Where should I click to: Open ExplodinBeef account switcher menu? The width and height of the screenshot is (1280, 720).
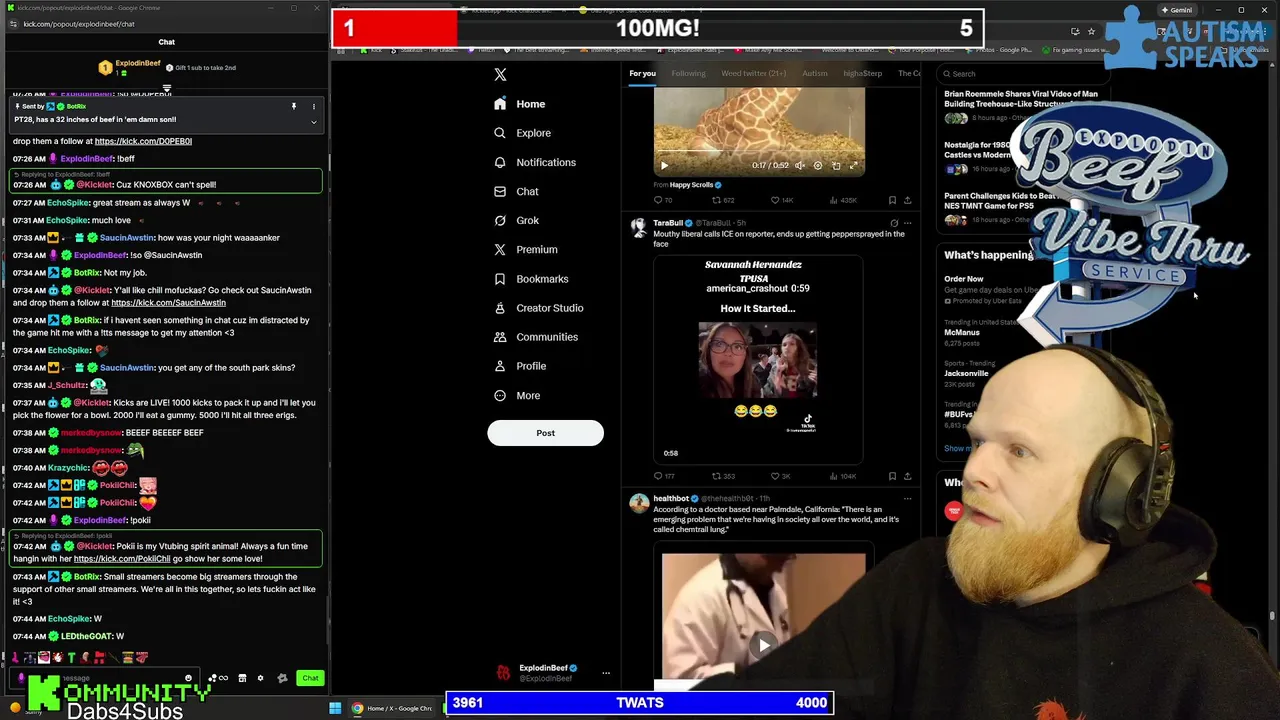pos(605,673)
